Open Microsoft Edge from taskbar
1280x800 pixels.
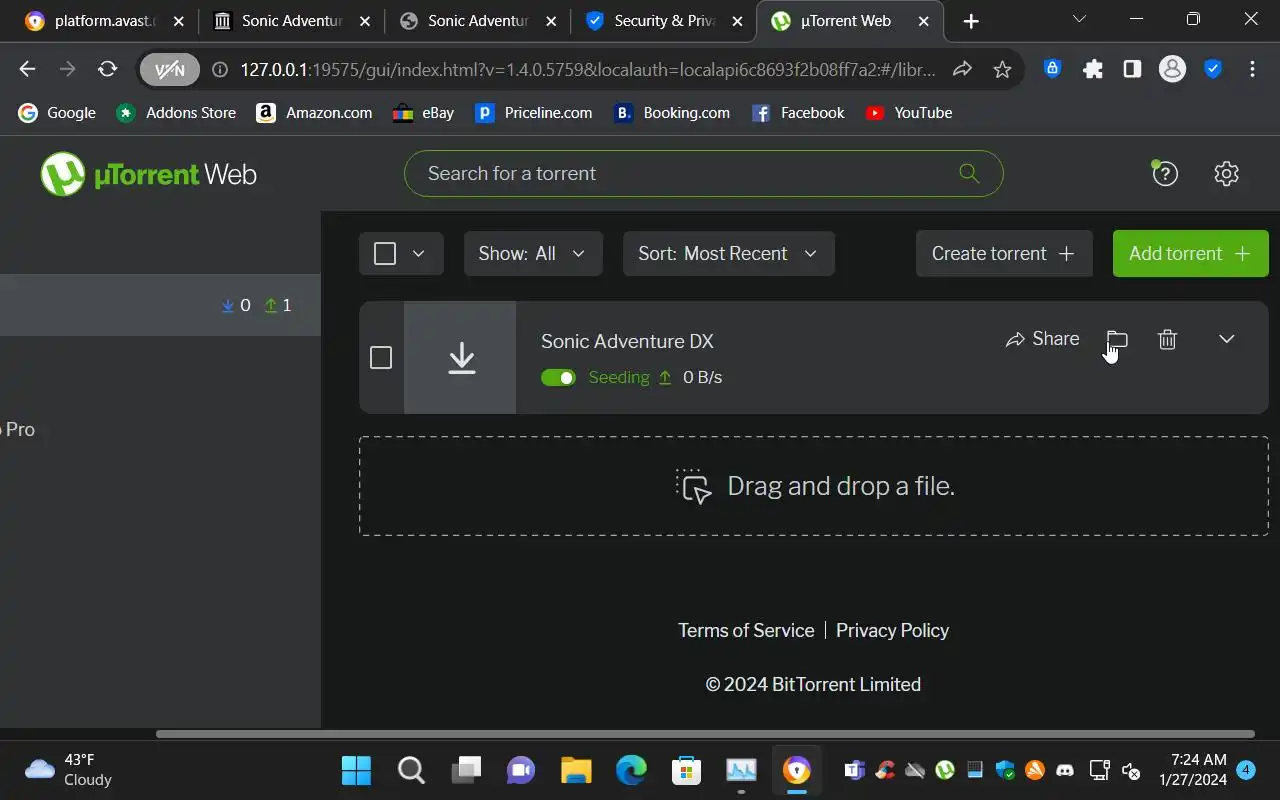point(631,770)
